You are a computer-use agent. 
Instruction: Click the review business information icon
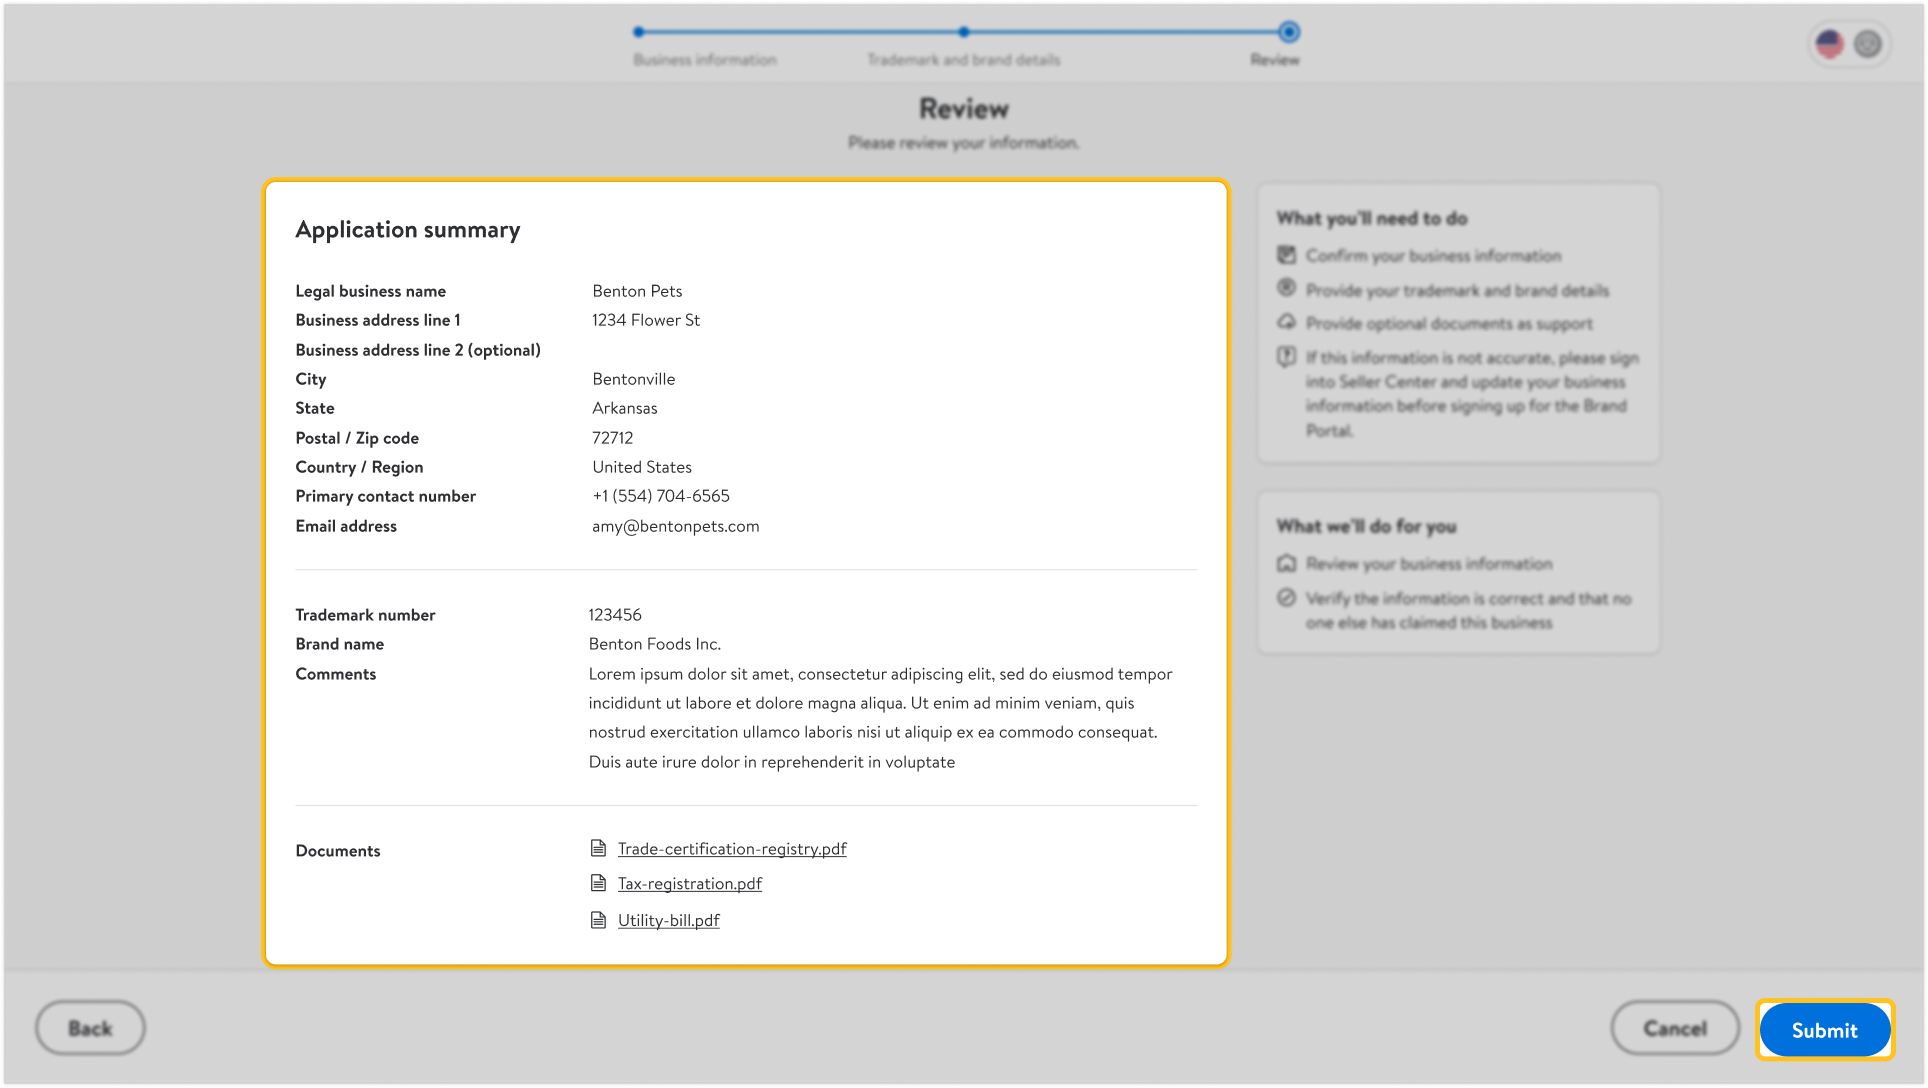click(1286, 564)
